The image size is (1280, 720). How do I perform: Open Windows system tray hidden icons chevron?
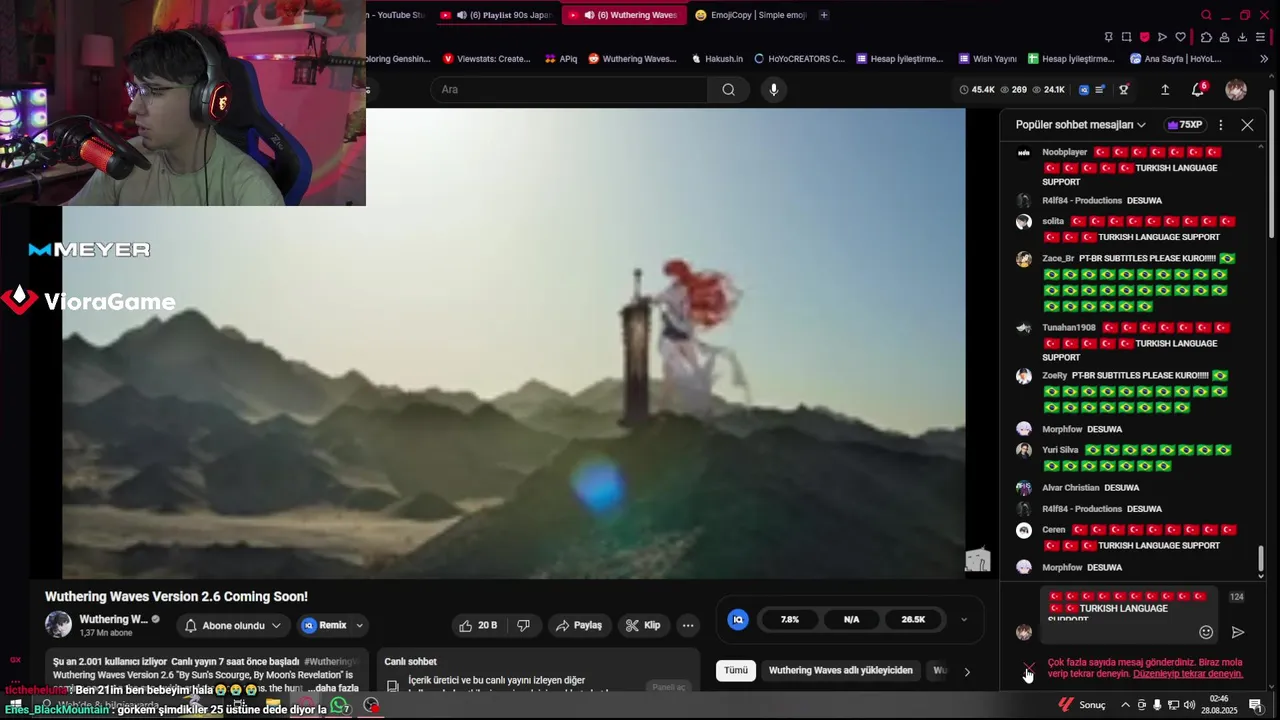[1125, 705]
